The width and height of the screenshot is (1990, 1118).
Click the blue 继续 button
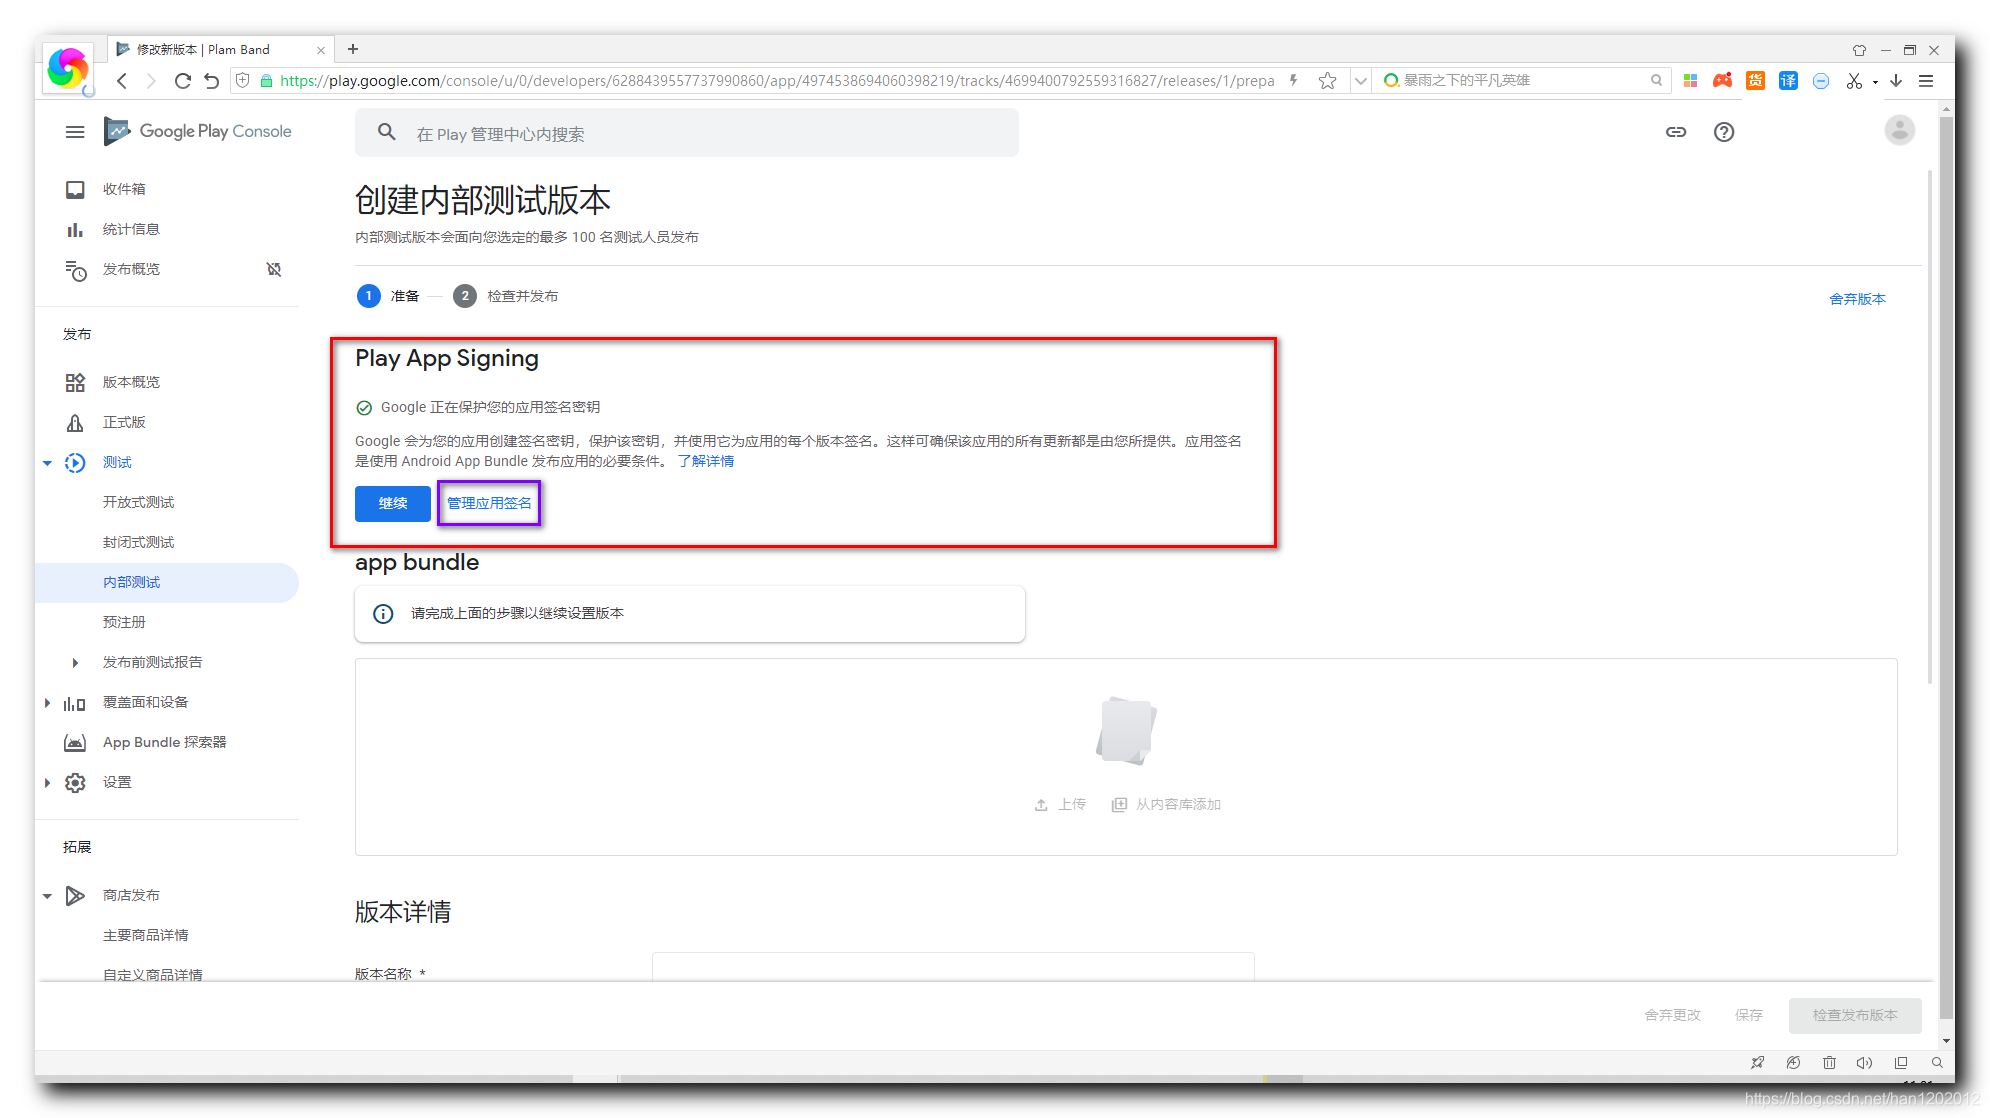click(x=392, y=503)
